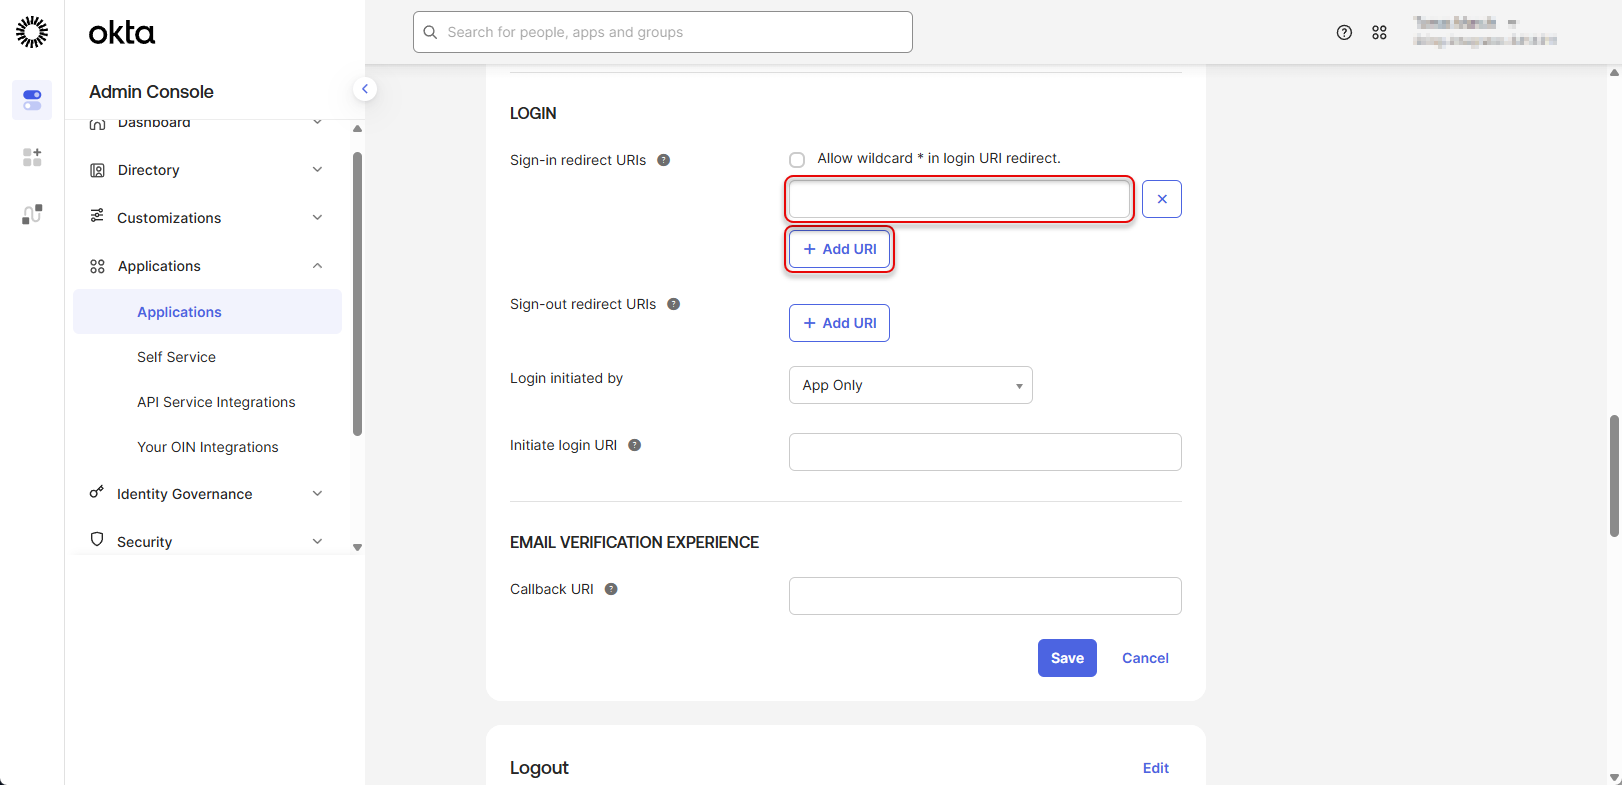Go to API Service Integrations
The image size is (1622, 785).
(x=216, y=402)
